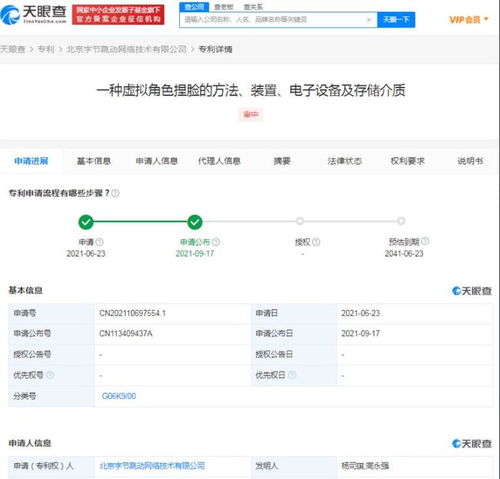This screenshot has width=500, height=479.
Task: Open the question-mark icon next to 授权 step
Action: click(316, 242)
